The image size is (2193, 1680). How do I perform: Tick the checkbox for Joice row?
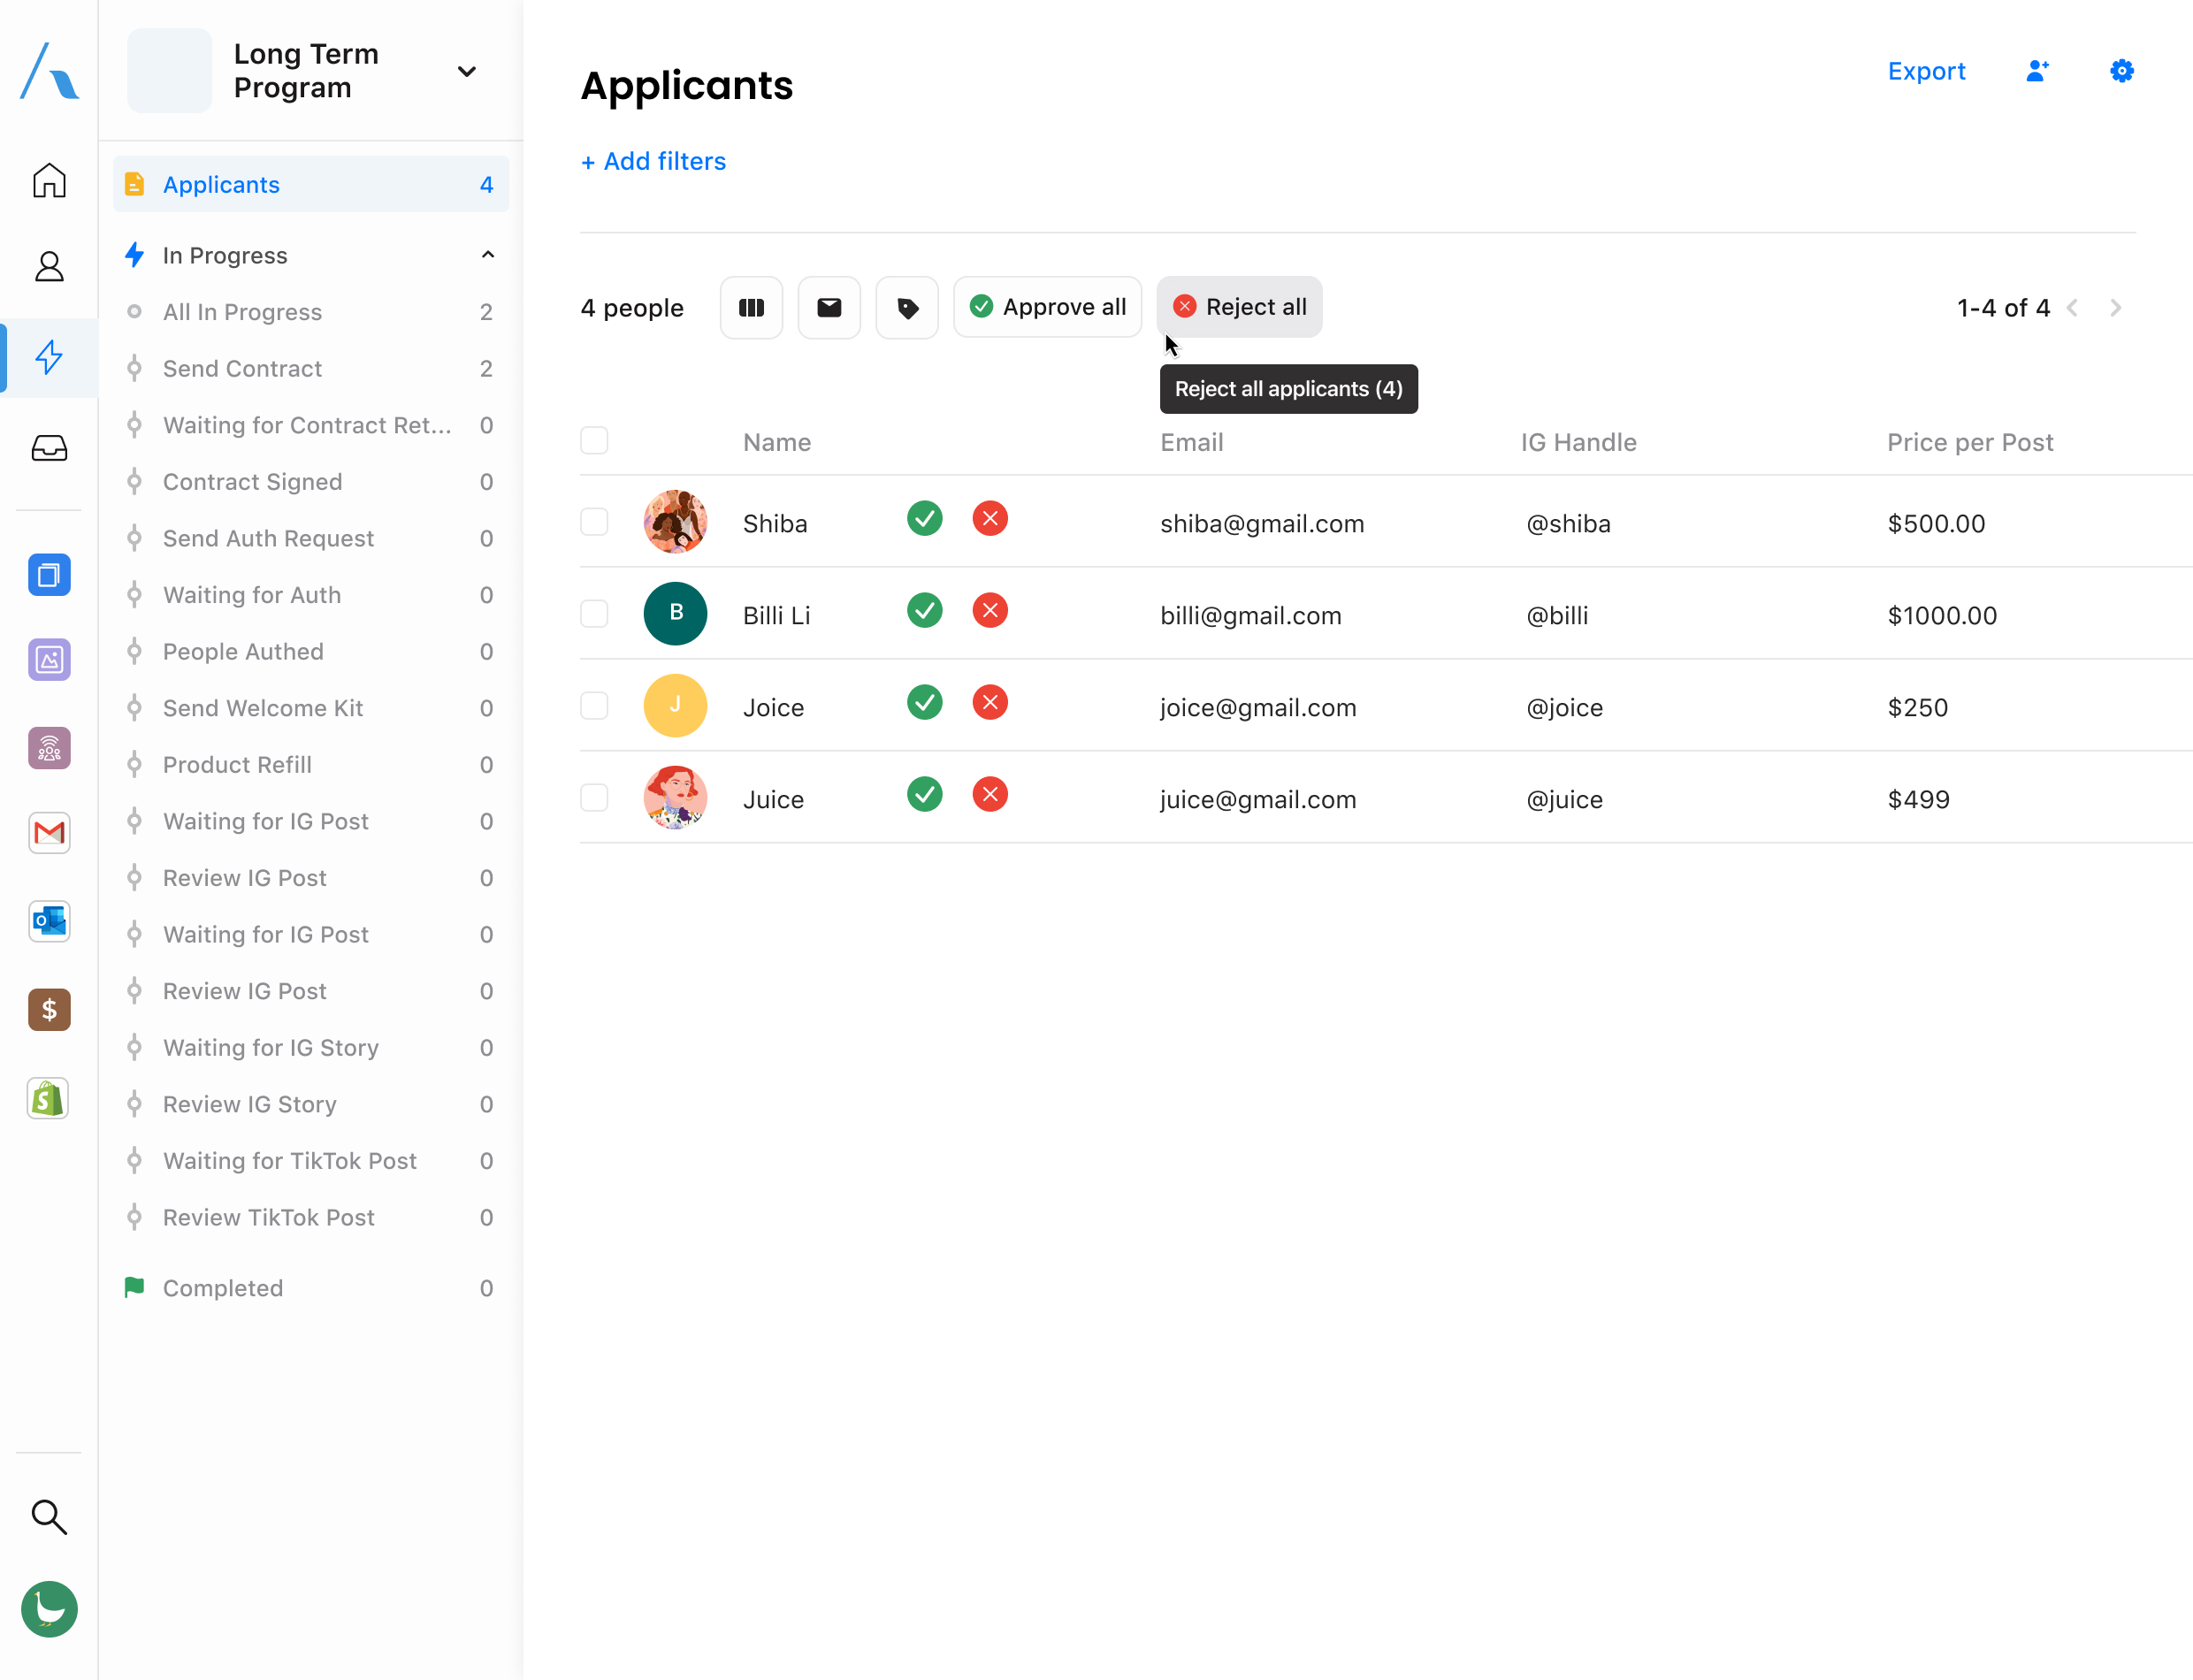point(594,706)
